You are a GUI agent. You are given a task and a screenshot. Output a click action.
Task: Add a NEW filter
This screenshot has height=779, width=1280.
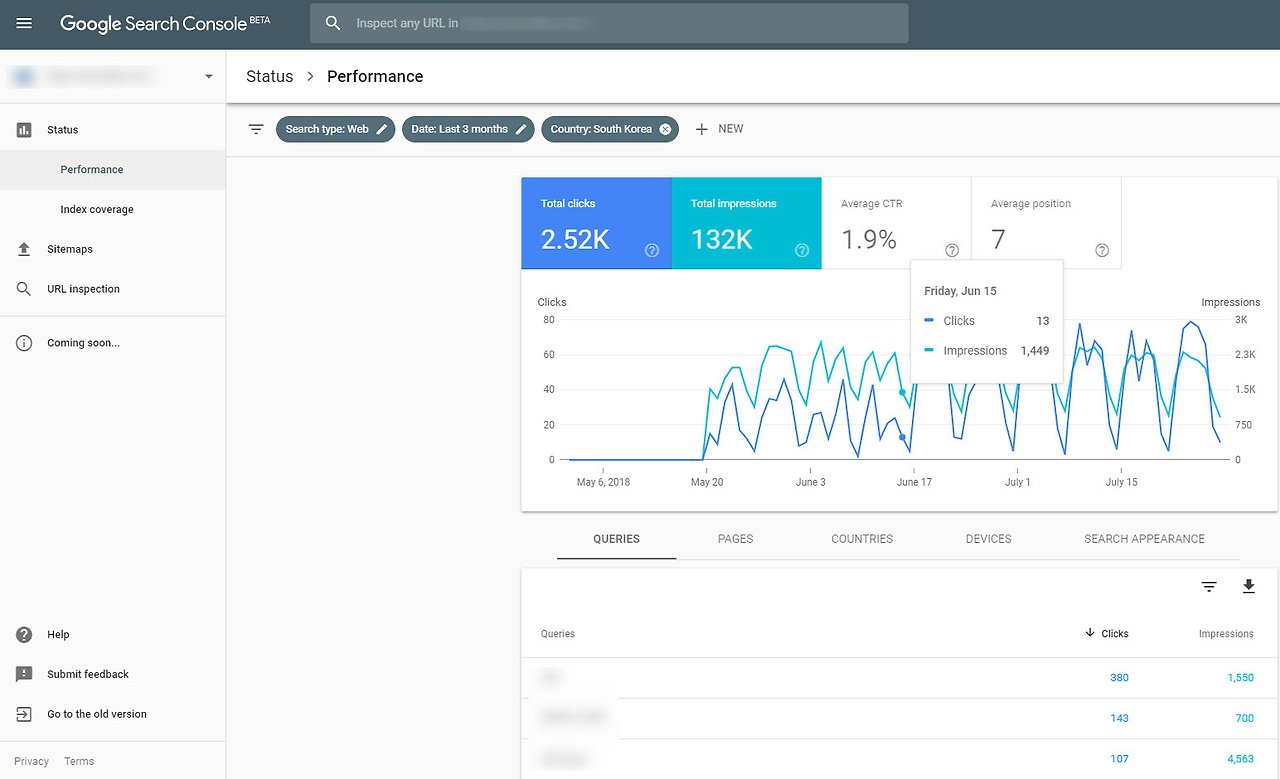pyautogui.click(x=719, y=129)
